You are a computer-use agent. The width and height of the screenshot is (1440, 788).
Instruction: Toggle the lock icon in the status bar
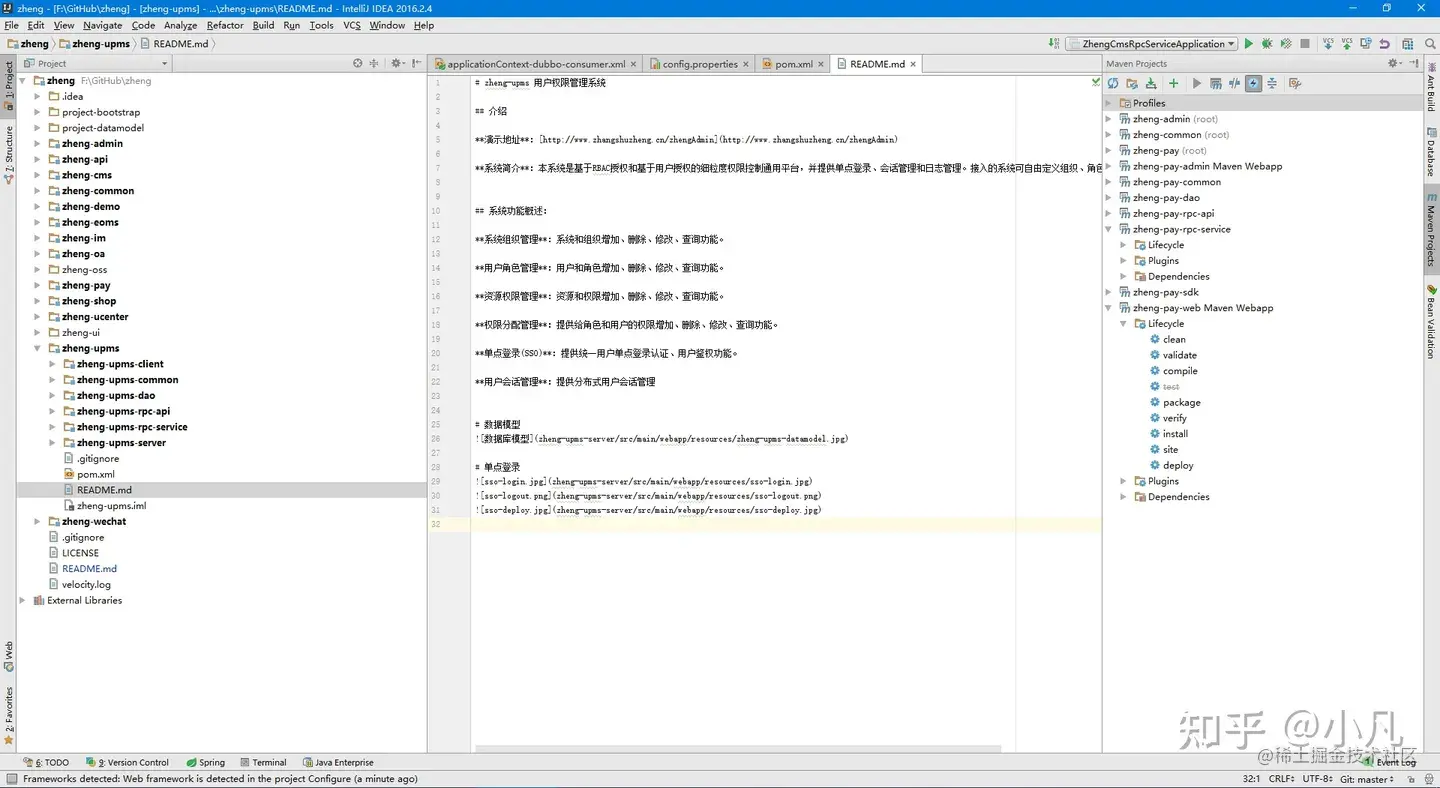(x=1412, y=779)
